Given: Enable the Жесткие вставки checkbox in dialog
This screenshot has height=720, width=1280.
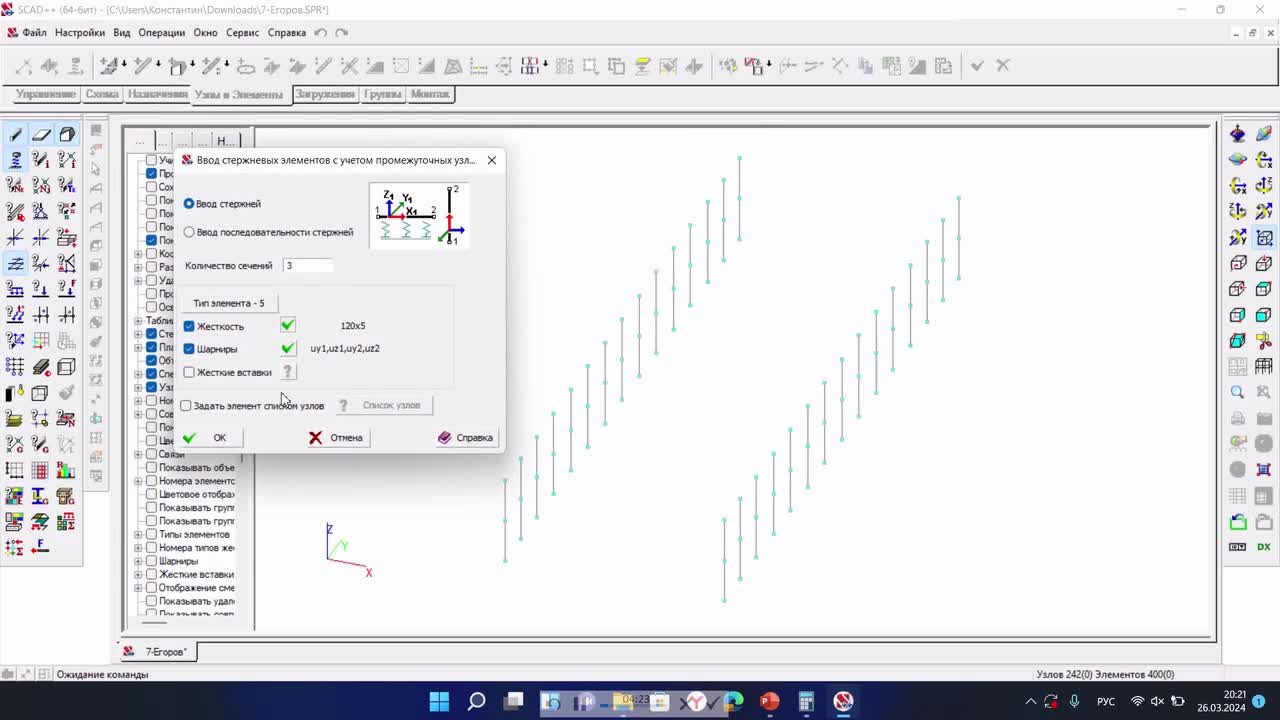Looking at the screenshot, I should pyautogui.click(x=189, y=372).
